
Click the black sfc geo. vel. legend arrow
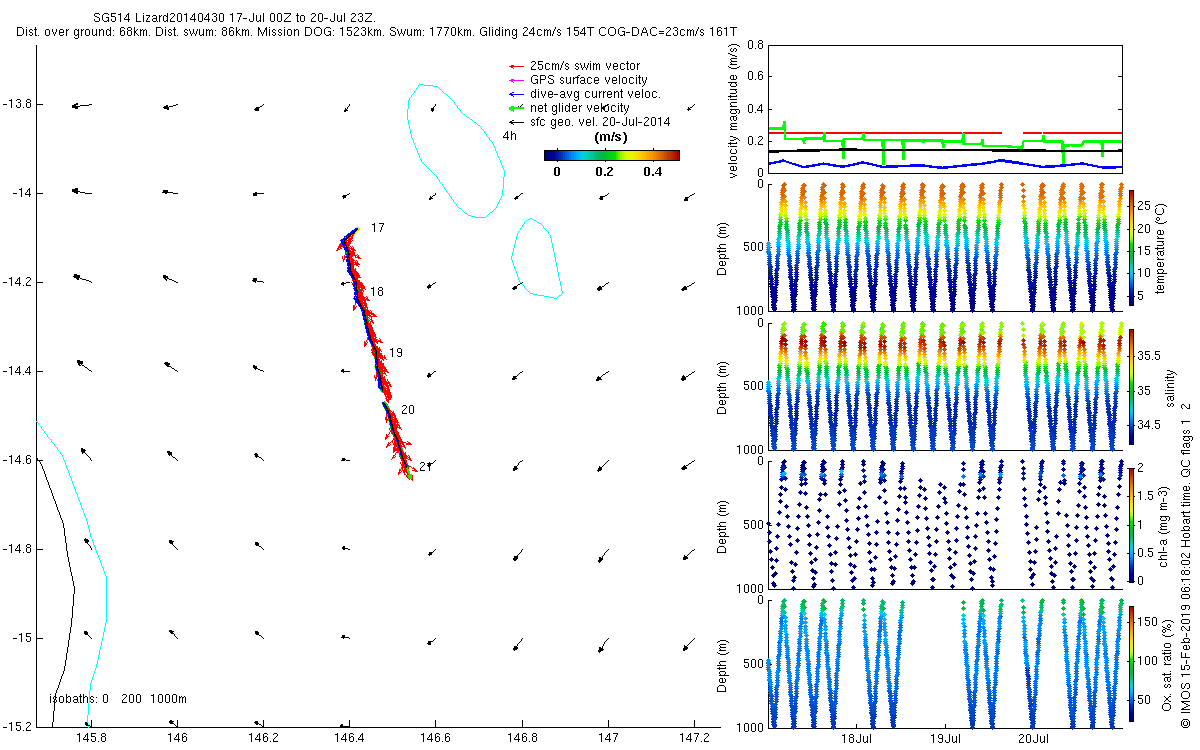click(x=516, y=122)
